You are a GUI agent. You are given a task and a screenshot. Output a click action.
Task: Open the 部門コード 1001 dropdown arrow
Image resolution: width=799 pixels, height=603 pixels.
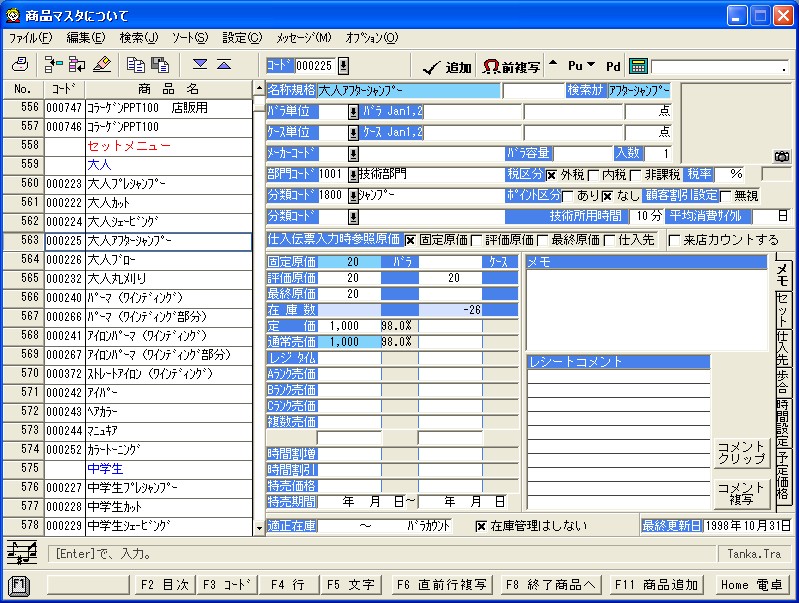pos(353,175)
